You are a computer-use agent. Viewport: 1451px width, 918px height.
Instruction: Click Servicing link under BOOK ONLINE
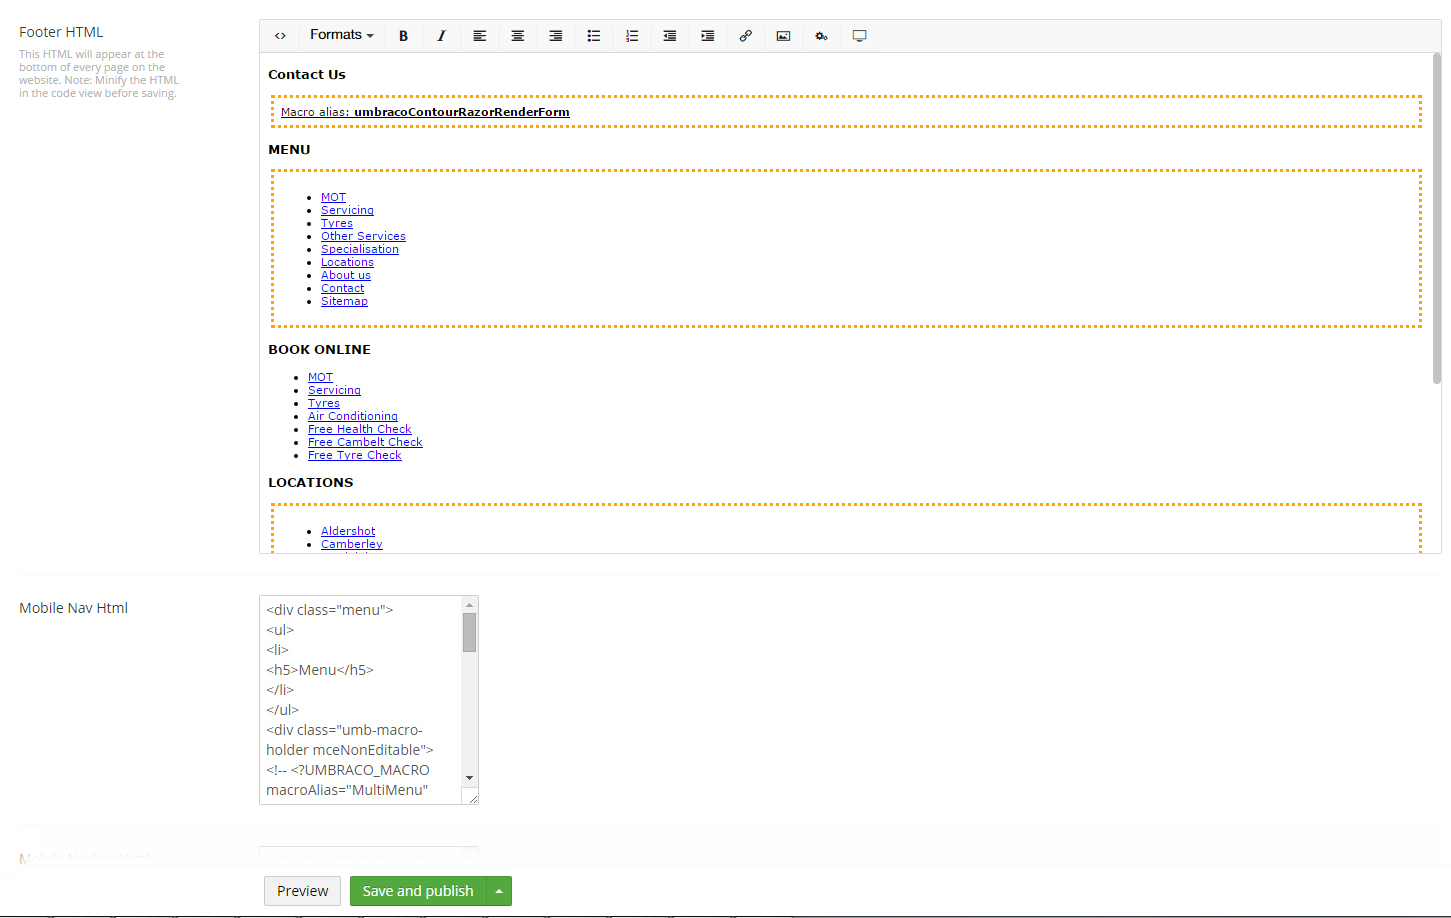point(334,391)
